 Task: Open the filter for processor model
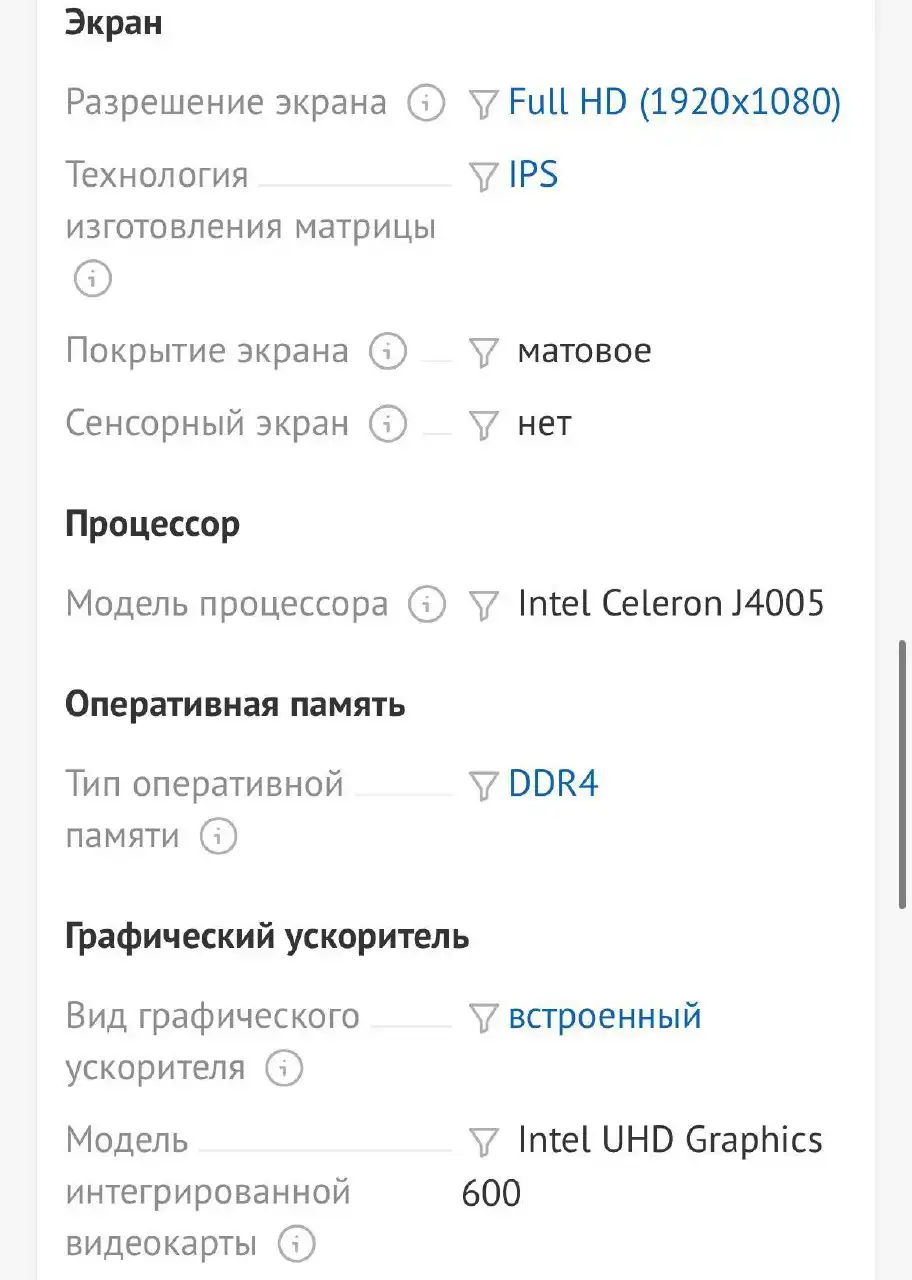pyautogui.click(x=485, y=604)
